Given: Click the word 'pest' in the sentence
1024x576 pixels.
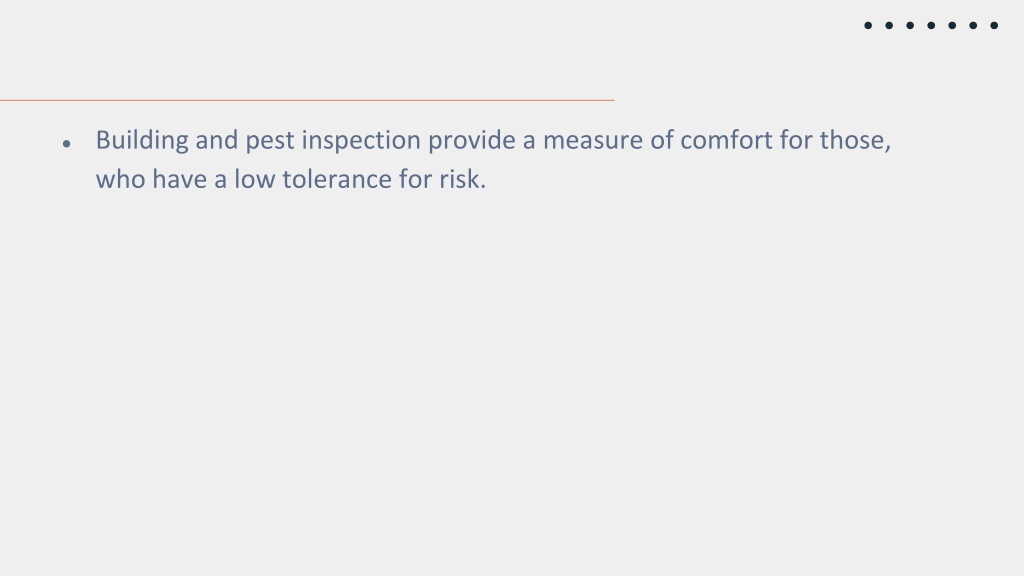Looking at the screenshot, I should point(270,142).
